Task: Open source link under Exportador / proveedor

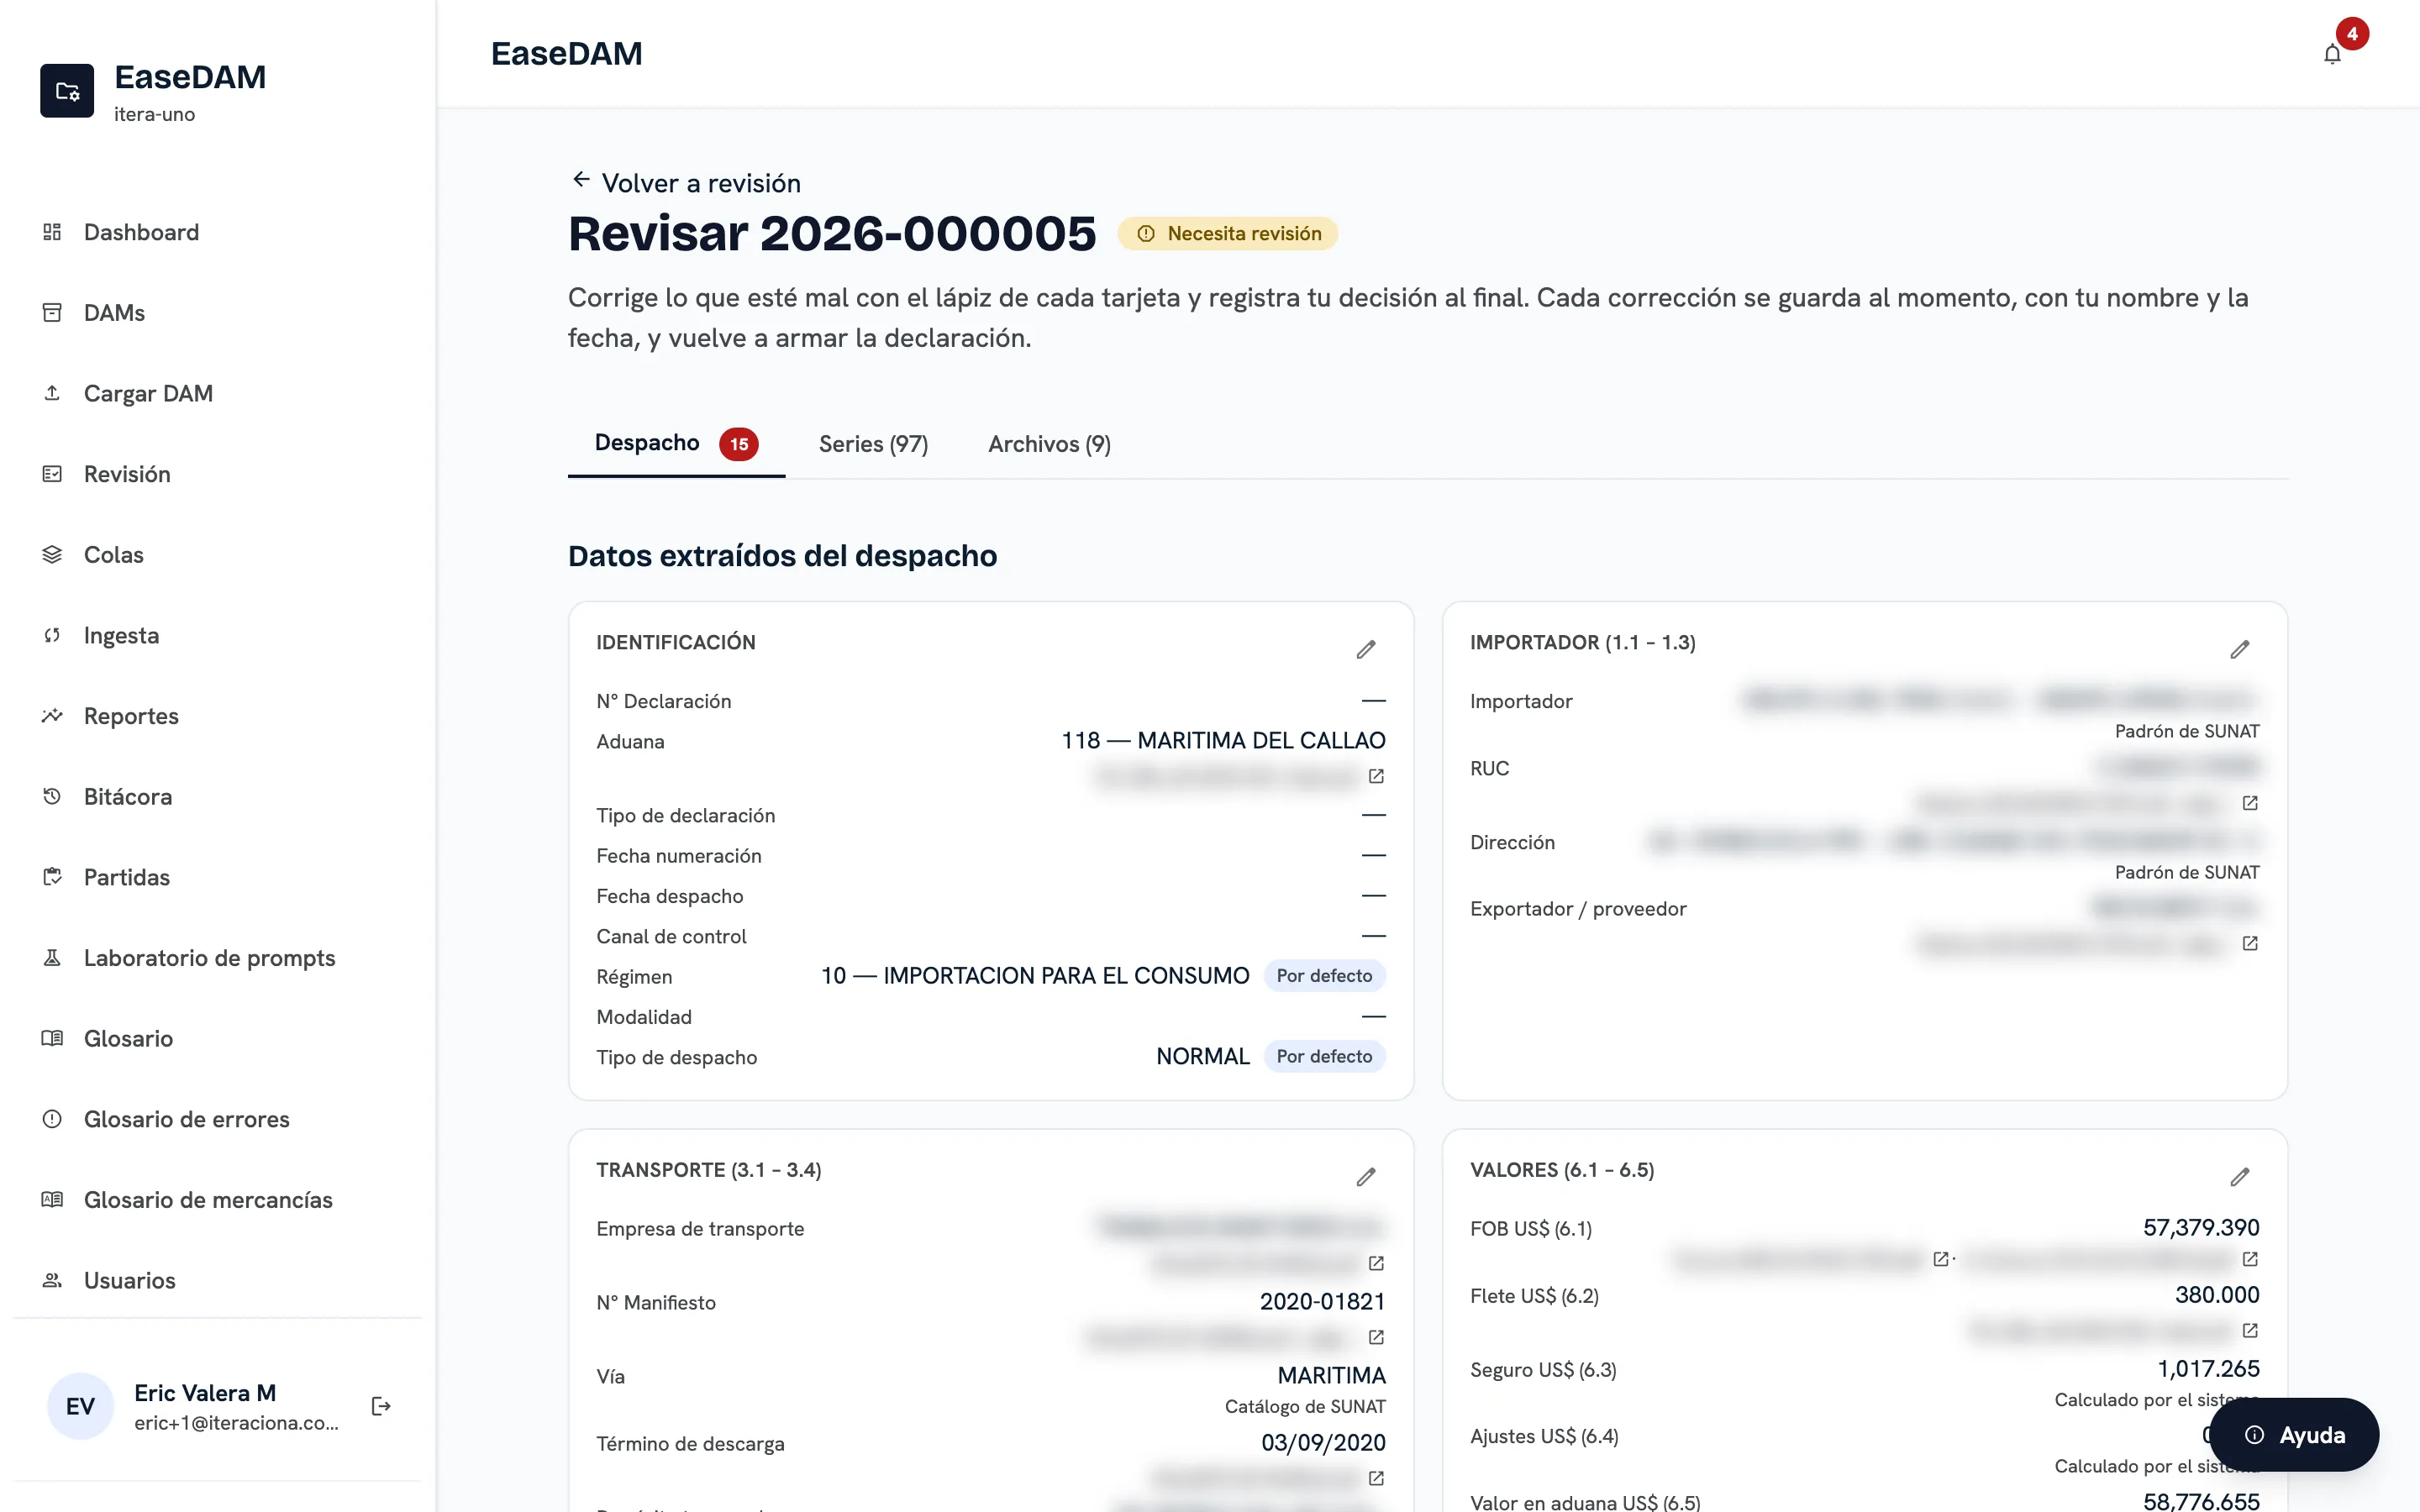Action: 2250,943
